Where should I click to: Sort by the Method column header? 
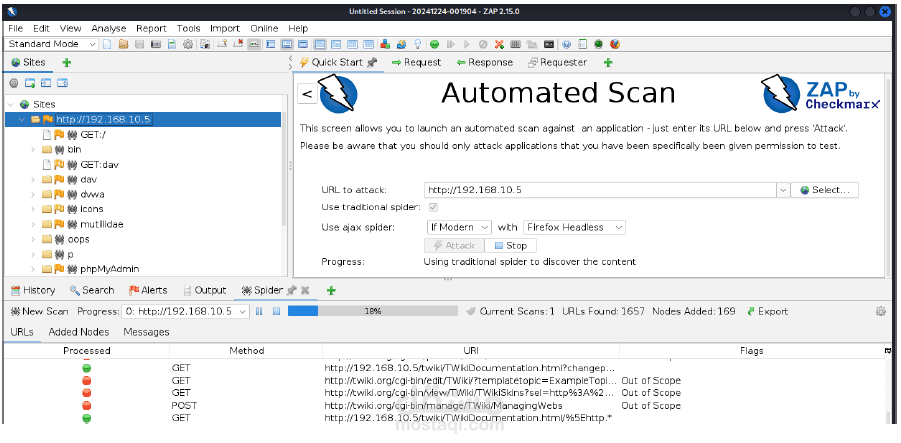coord(247,350)
